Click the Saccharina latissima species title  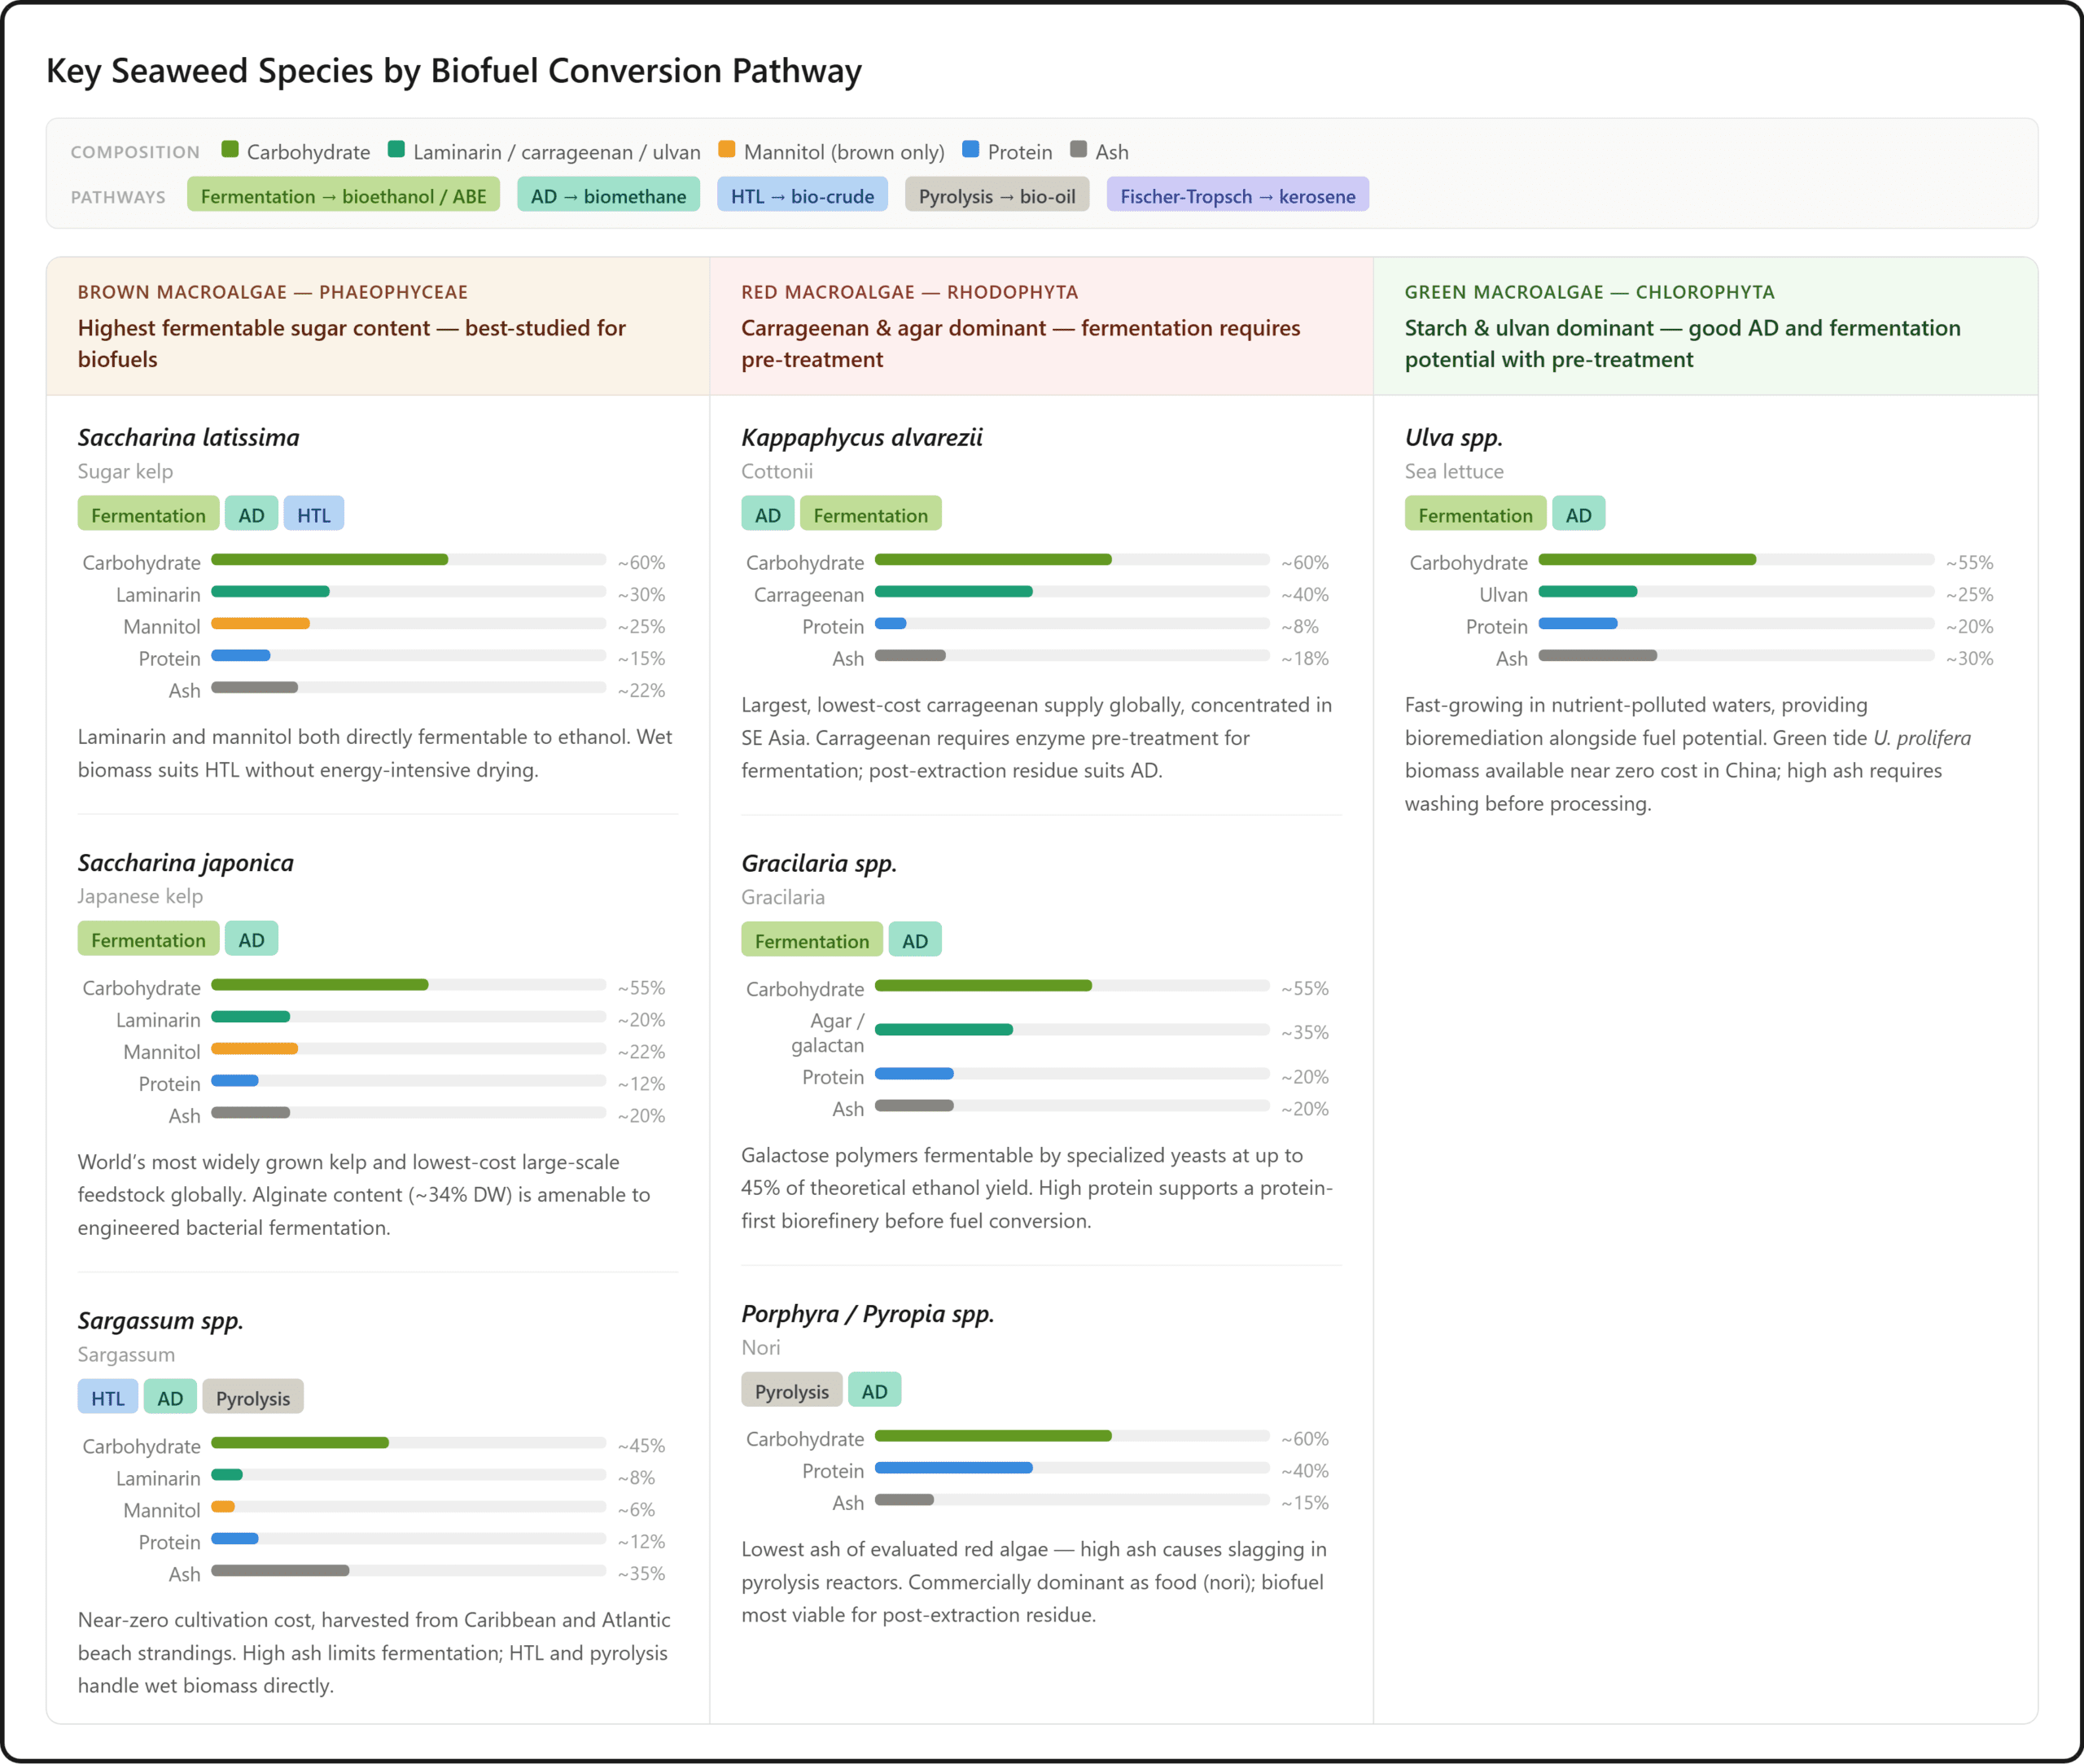pyautogui.click(x=189, y=437)
